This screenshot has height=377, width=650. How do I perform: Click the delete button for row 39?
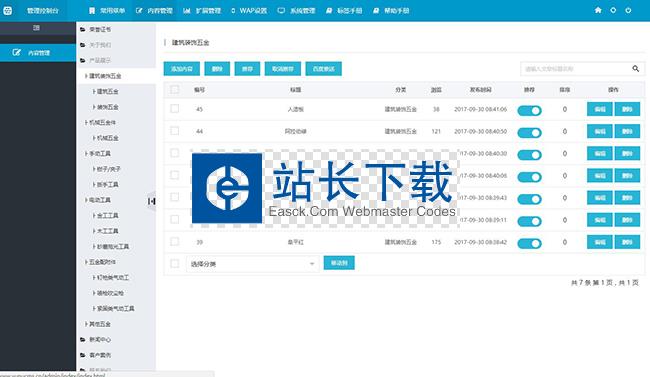pos(627,242)
